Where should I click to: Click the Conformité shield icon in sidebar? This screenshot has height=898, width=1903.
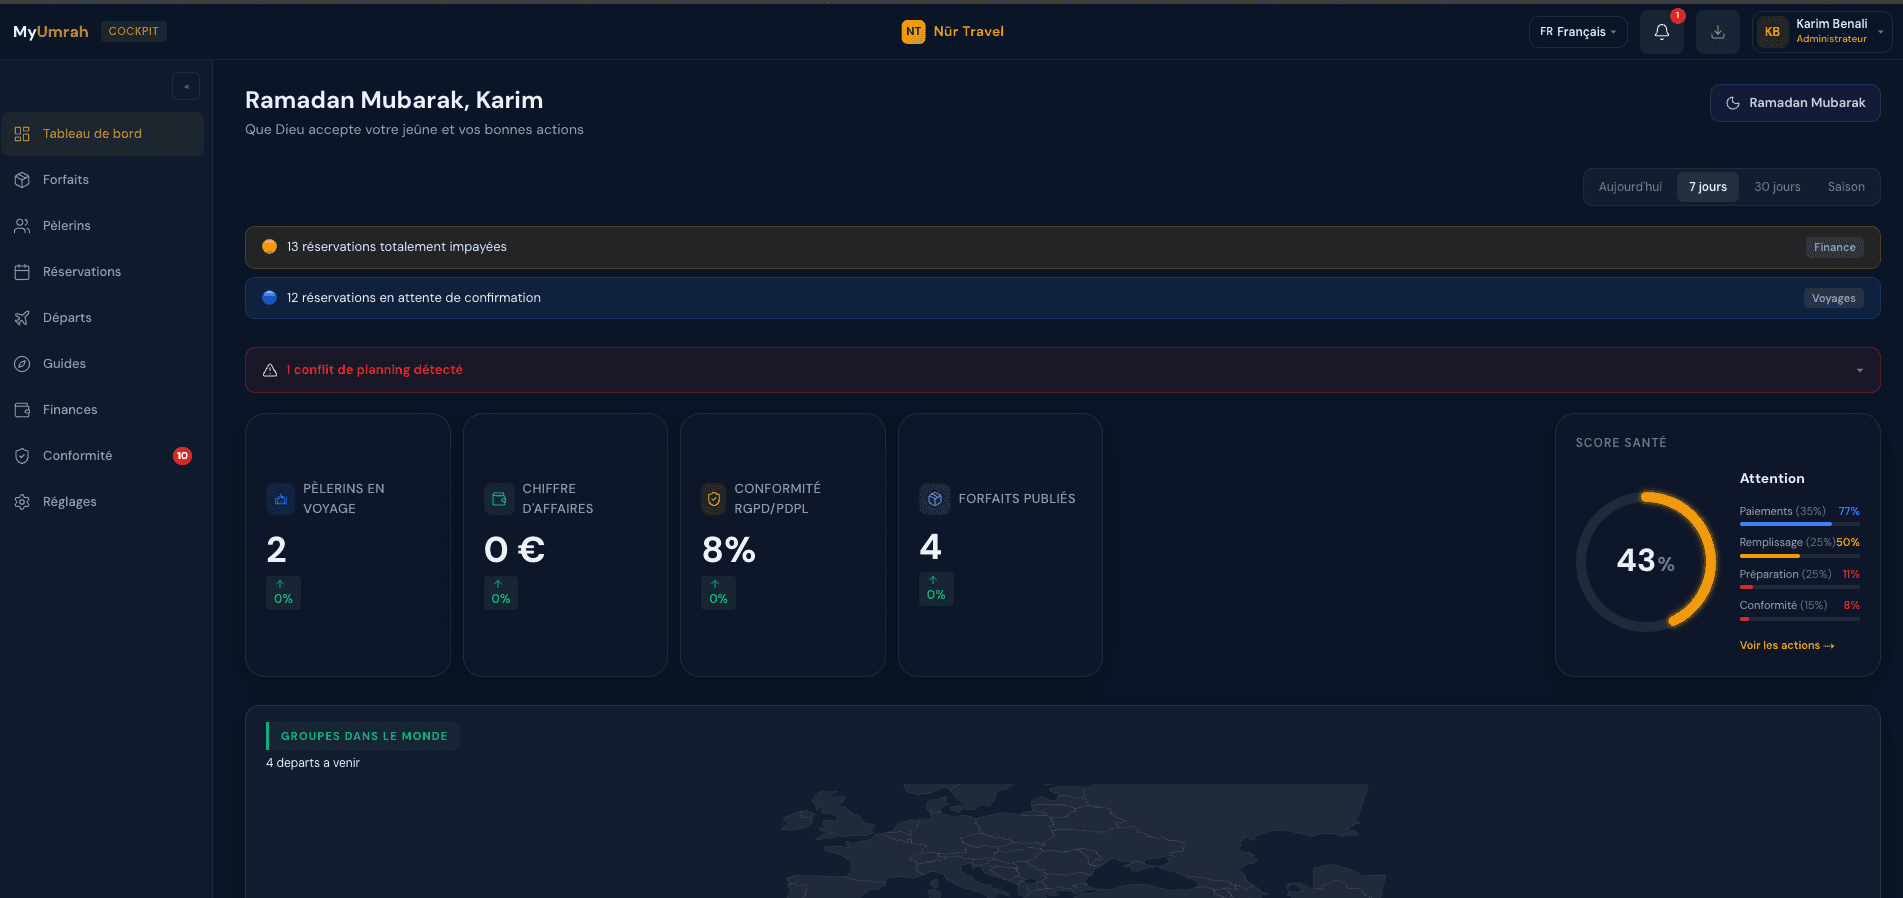tap(22, 456)
